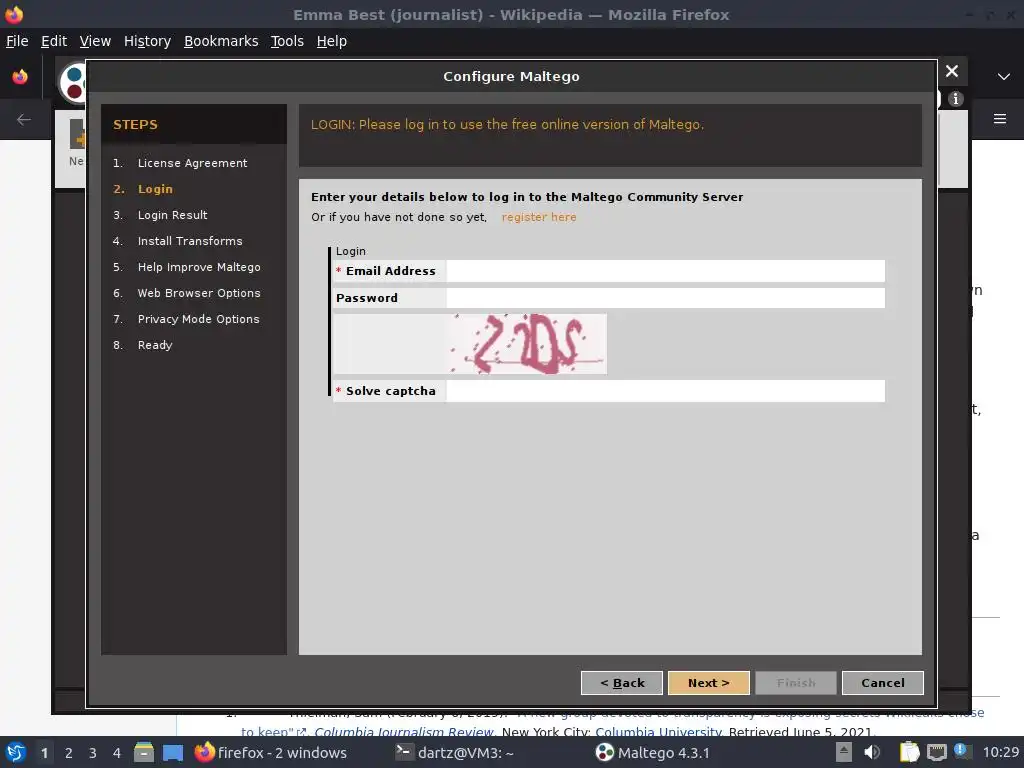
Task: Click the volume speaker tray icon
Action: coord(872,752)
